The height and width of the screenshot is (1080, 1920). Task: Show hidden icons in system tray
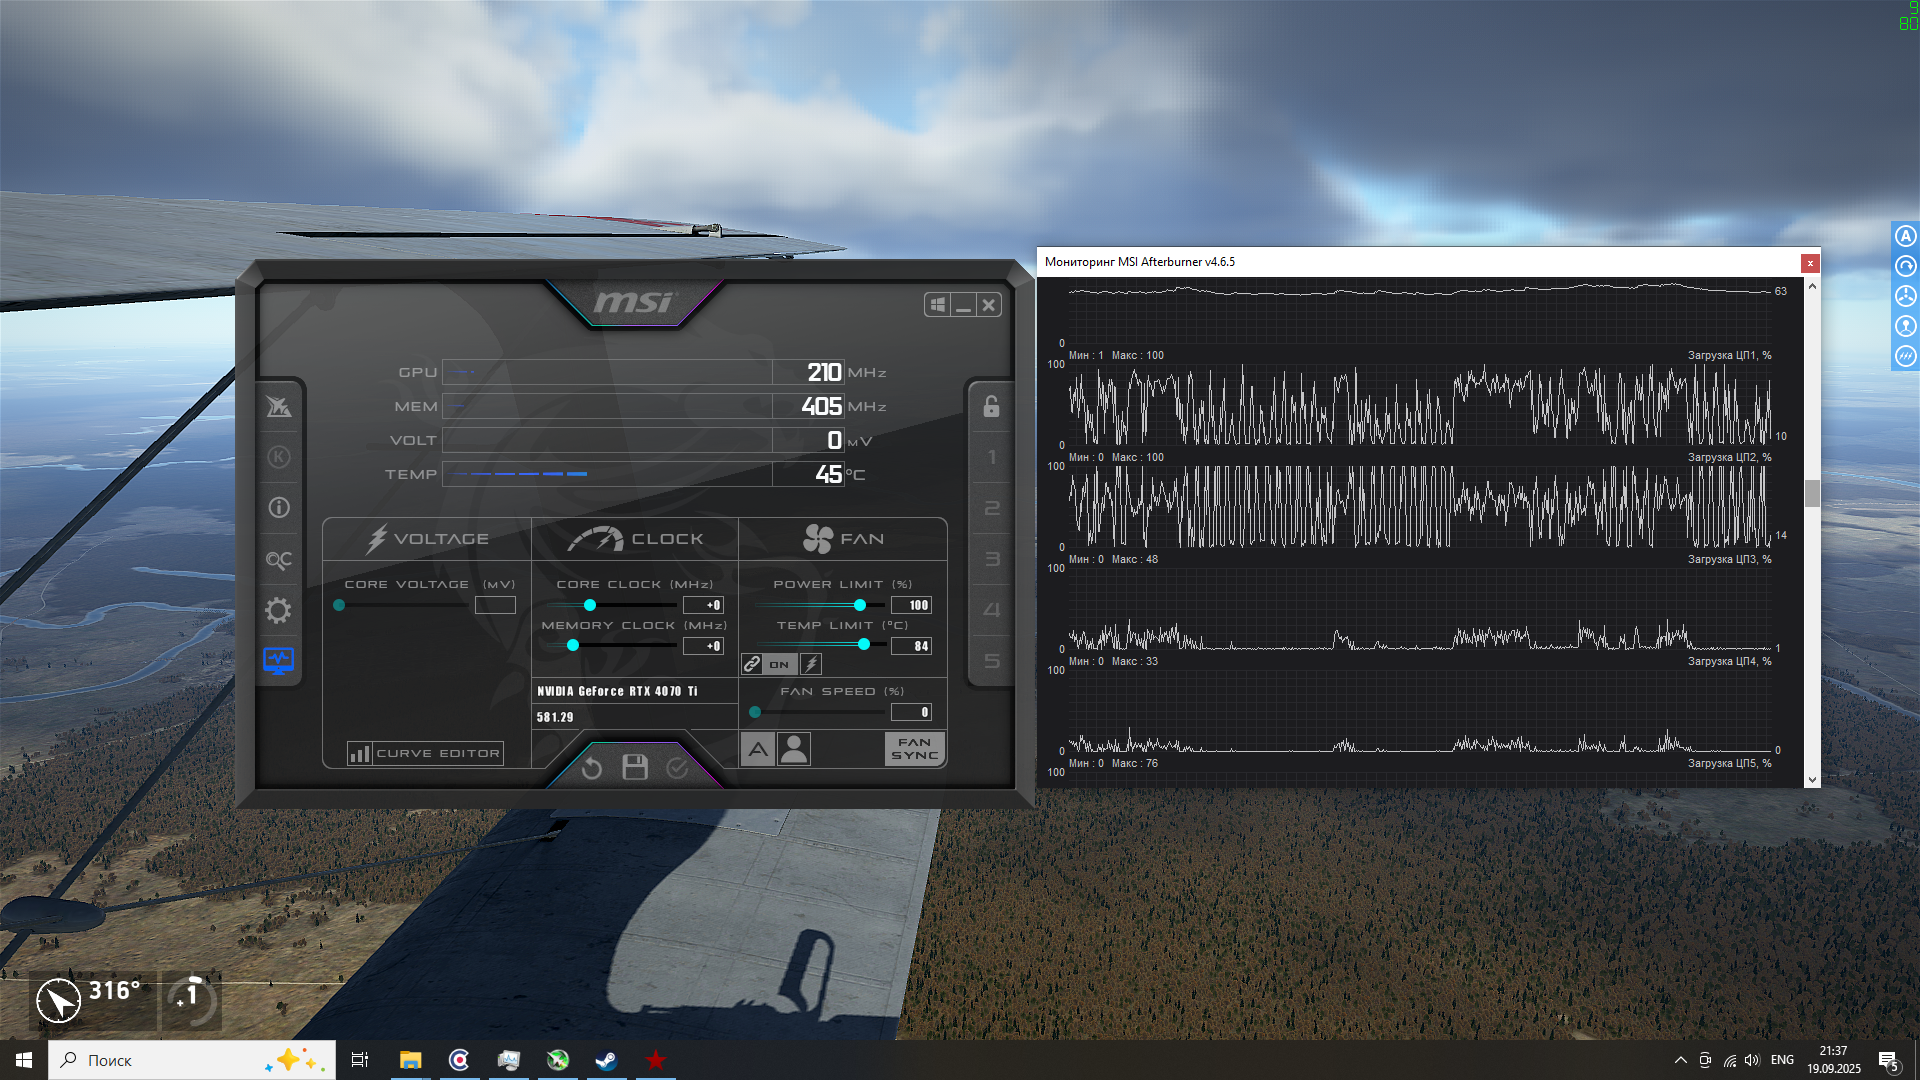[1681, 1060]
